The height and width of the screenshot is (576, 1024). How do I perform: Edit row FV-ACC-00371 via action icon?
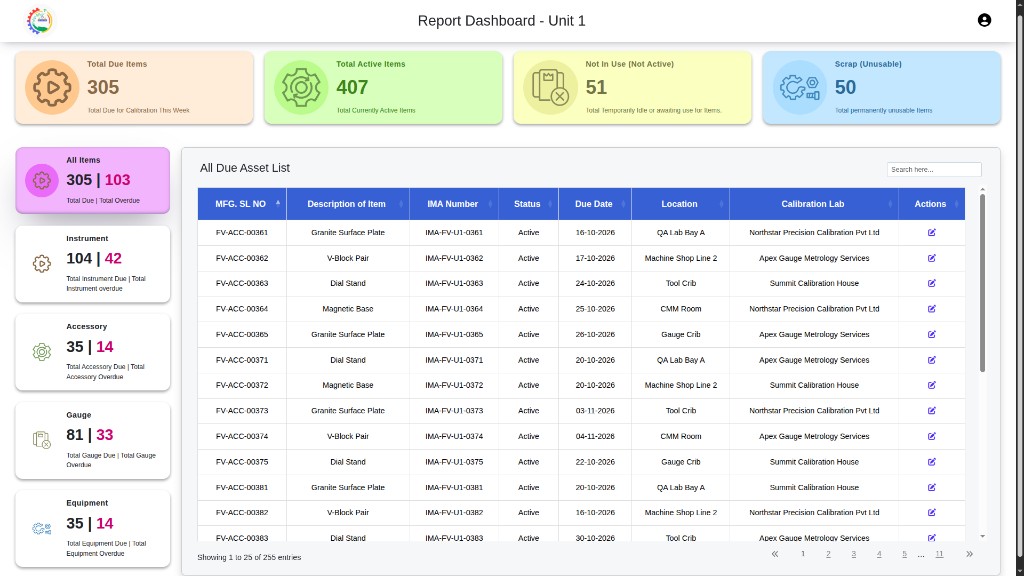point(932,360)
